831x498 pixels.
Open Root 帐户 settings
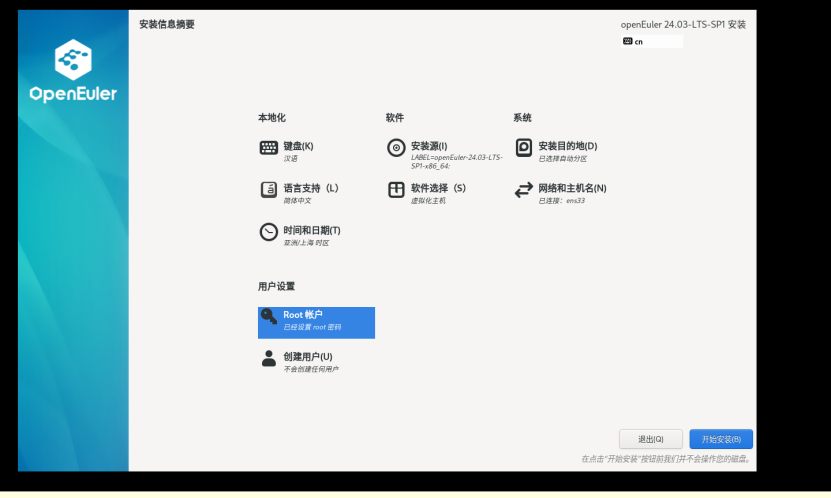(x=316, y=323)
